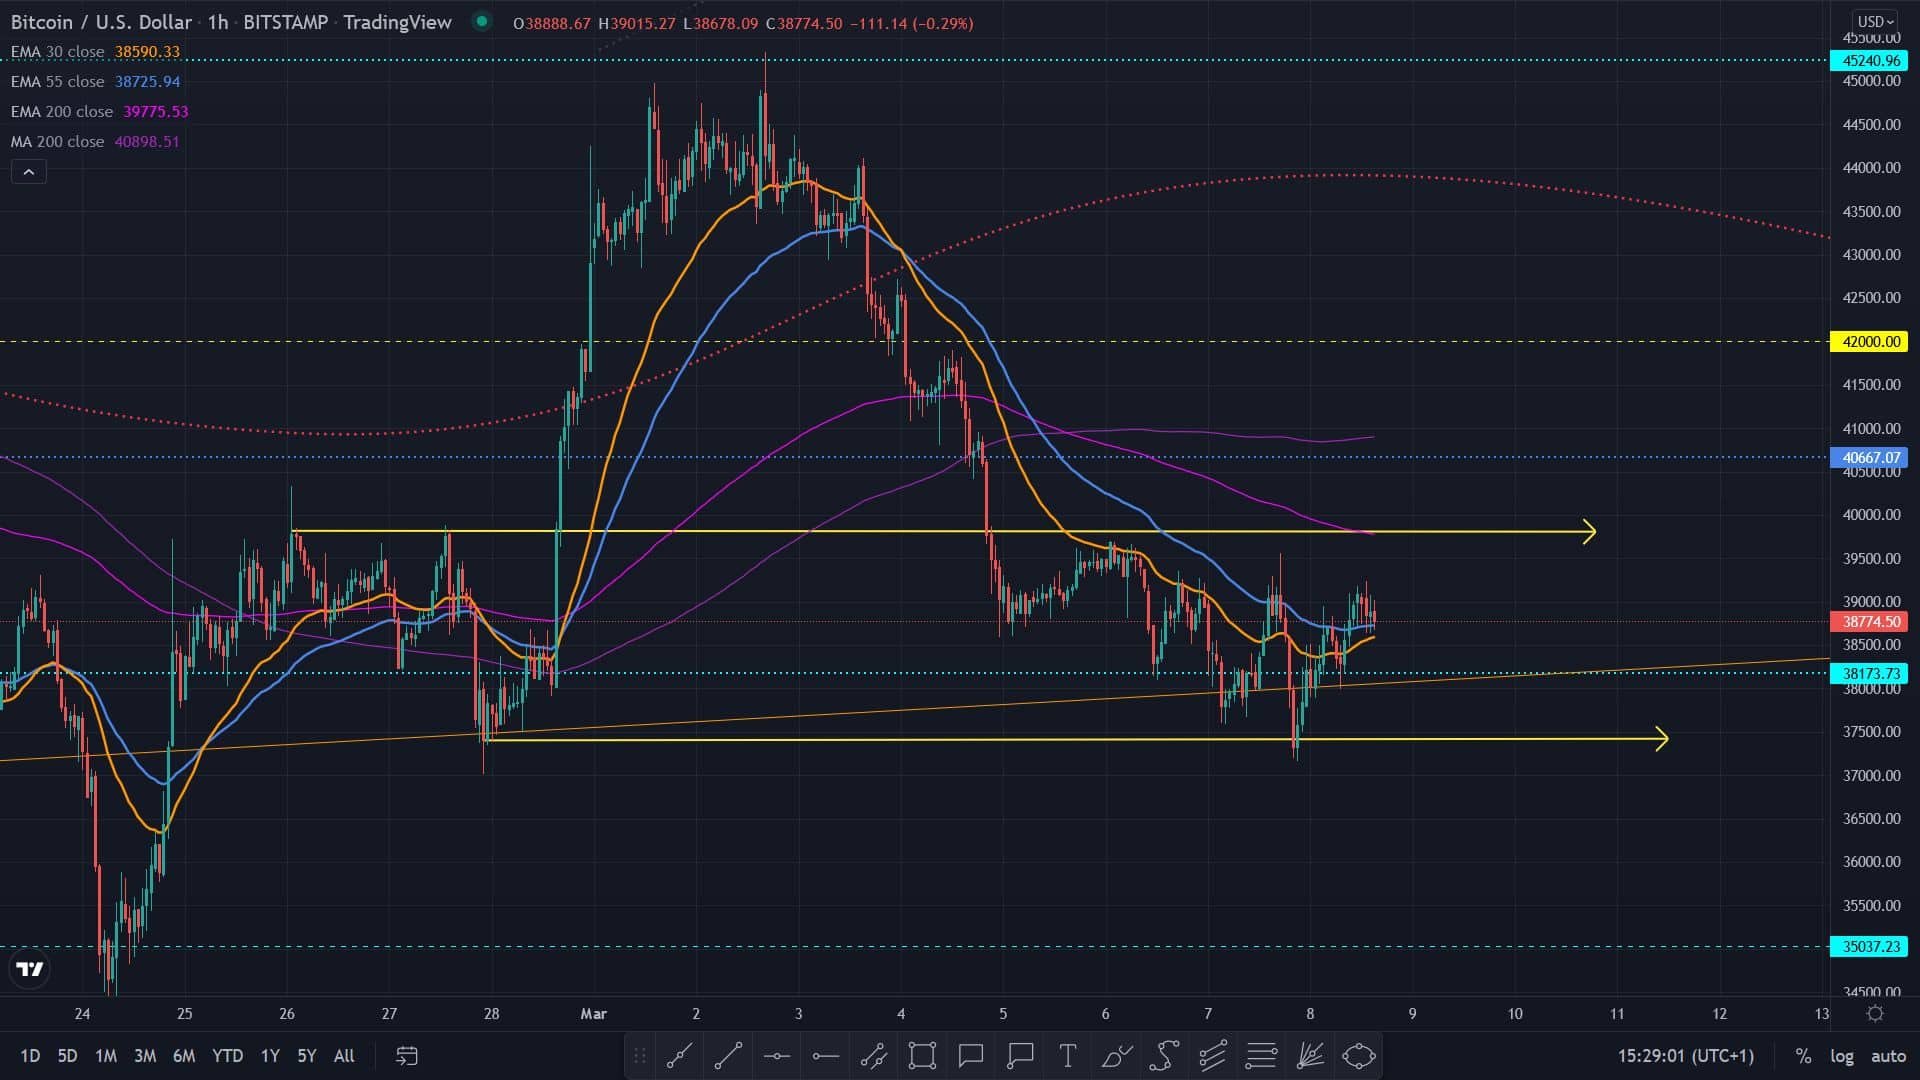Click the Bitcoin / U.S. Dollar symbol title
Image resolution: width=1920 pixels, height=1080 pixels.
101,22
